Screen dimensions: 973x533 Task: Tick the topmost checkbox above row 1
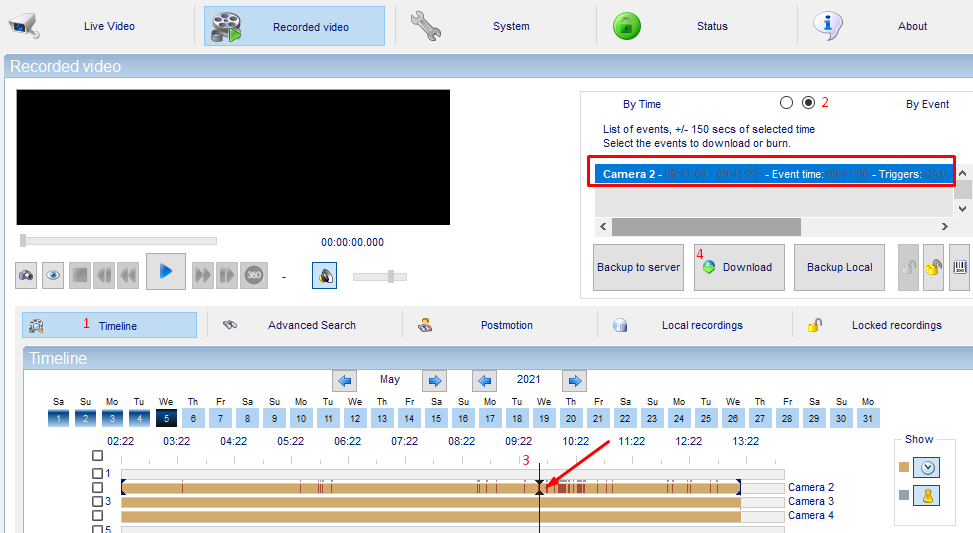pyautogui.click(x=97, y=456)
